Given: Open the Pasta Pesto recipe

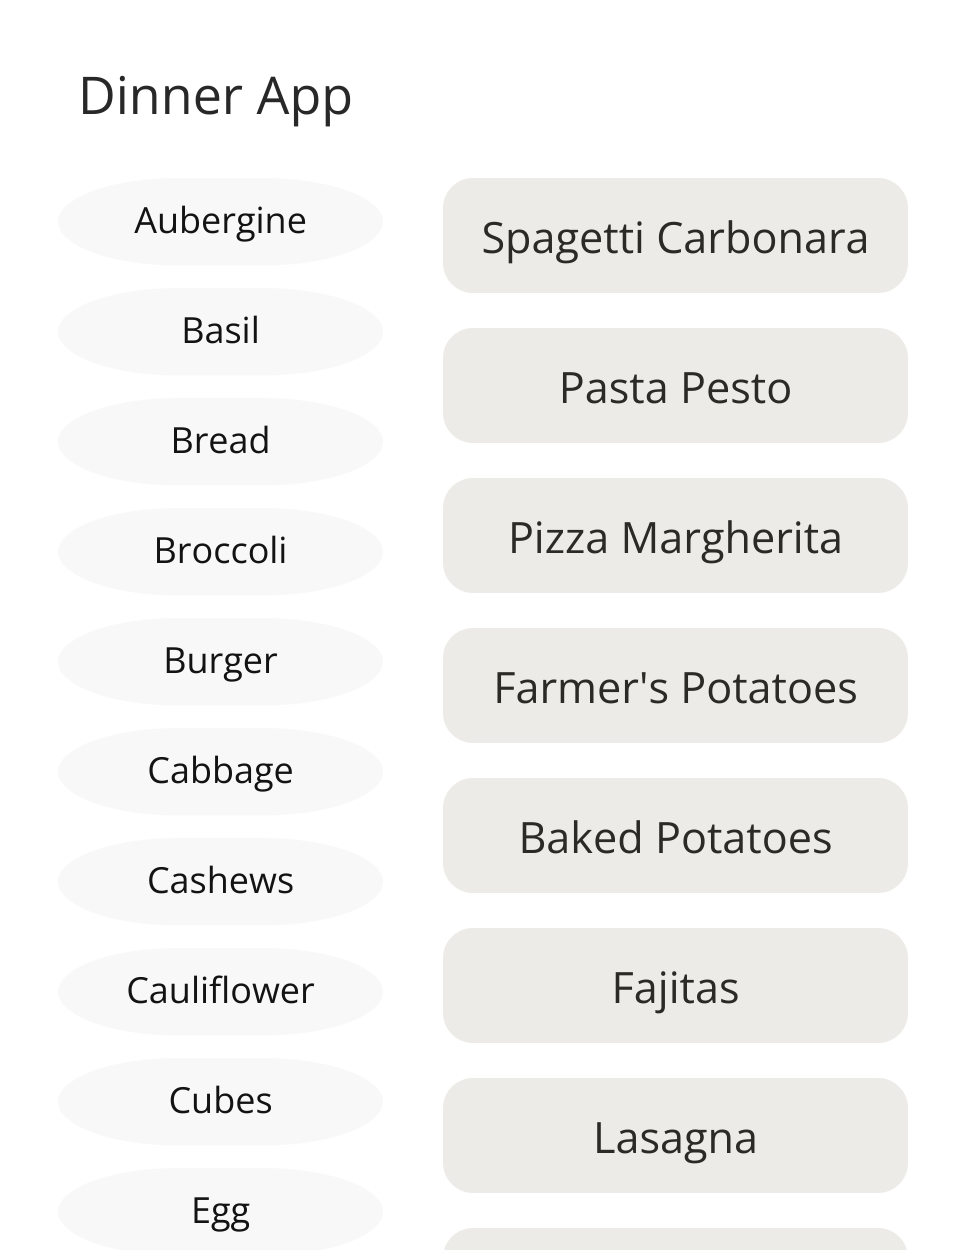Looking at the screenshot, I should (675, 386).
